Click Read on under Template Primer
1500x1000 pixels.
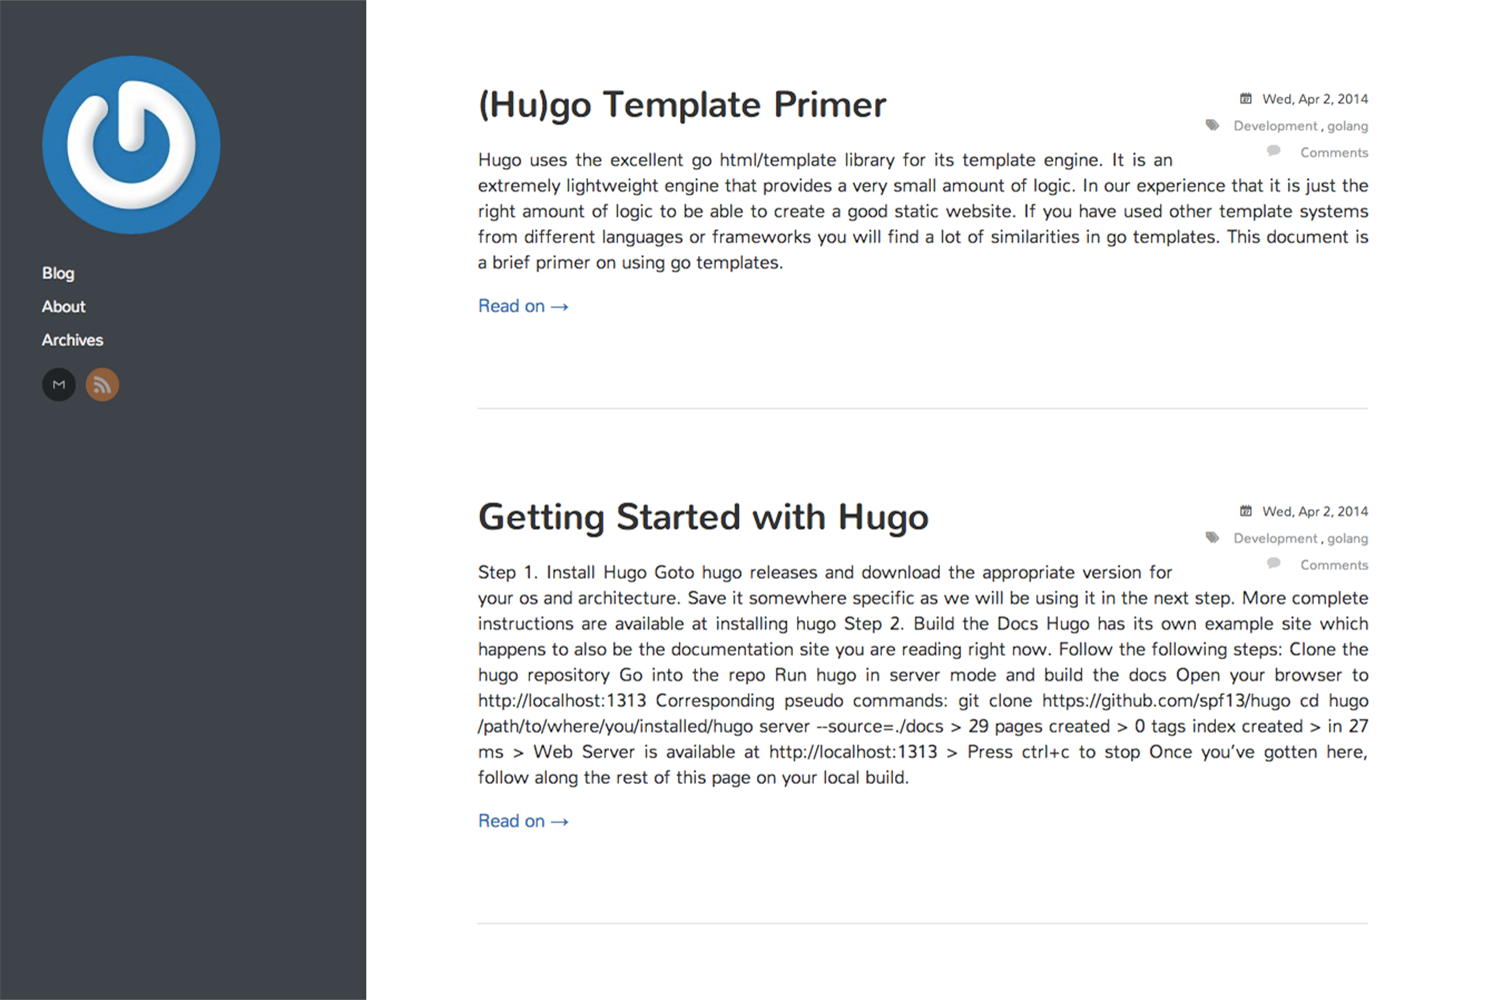[523, 306]
